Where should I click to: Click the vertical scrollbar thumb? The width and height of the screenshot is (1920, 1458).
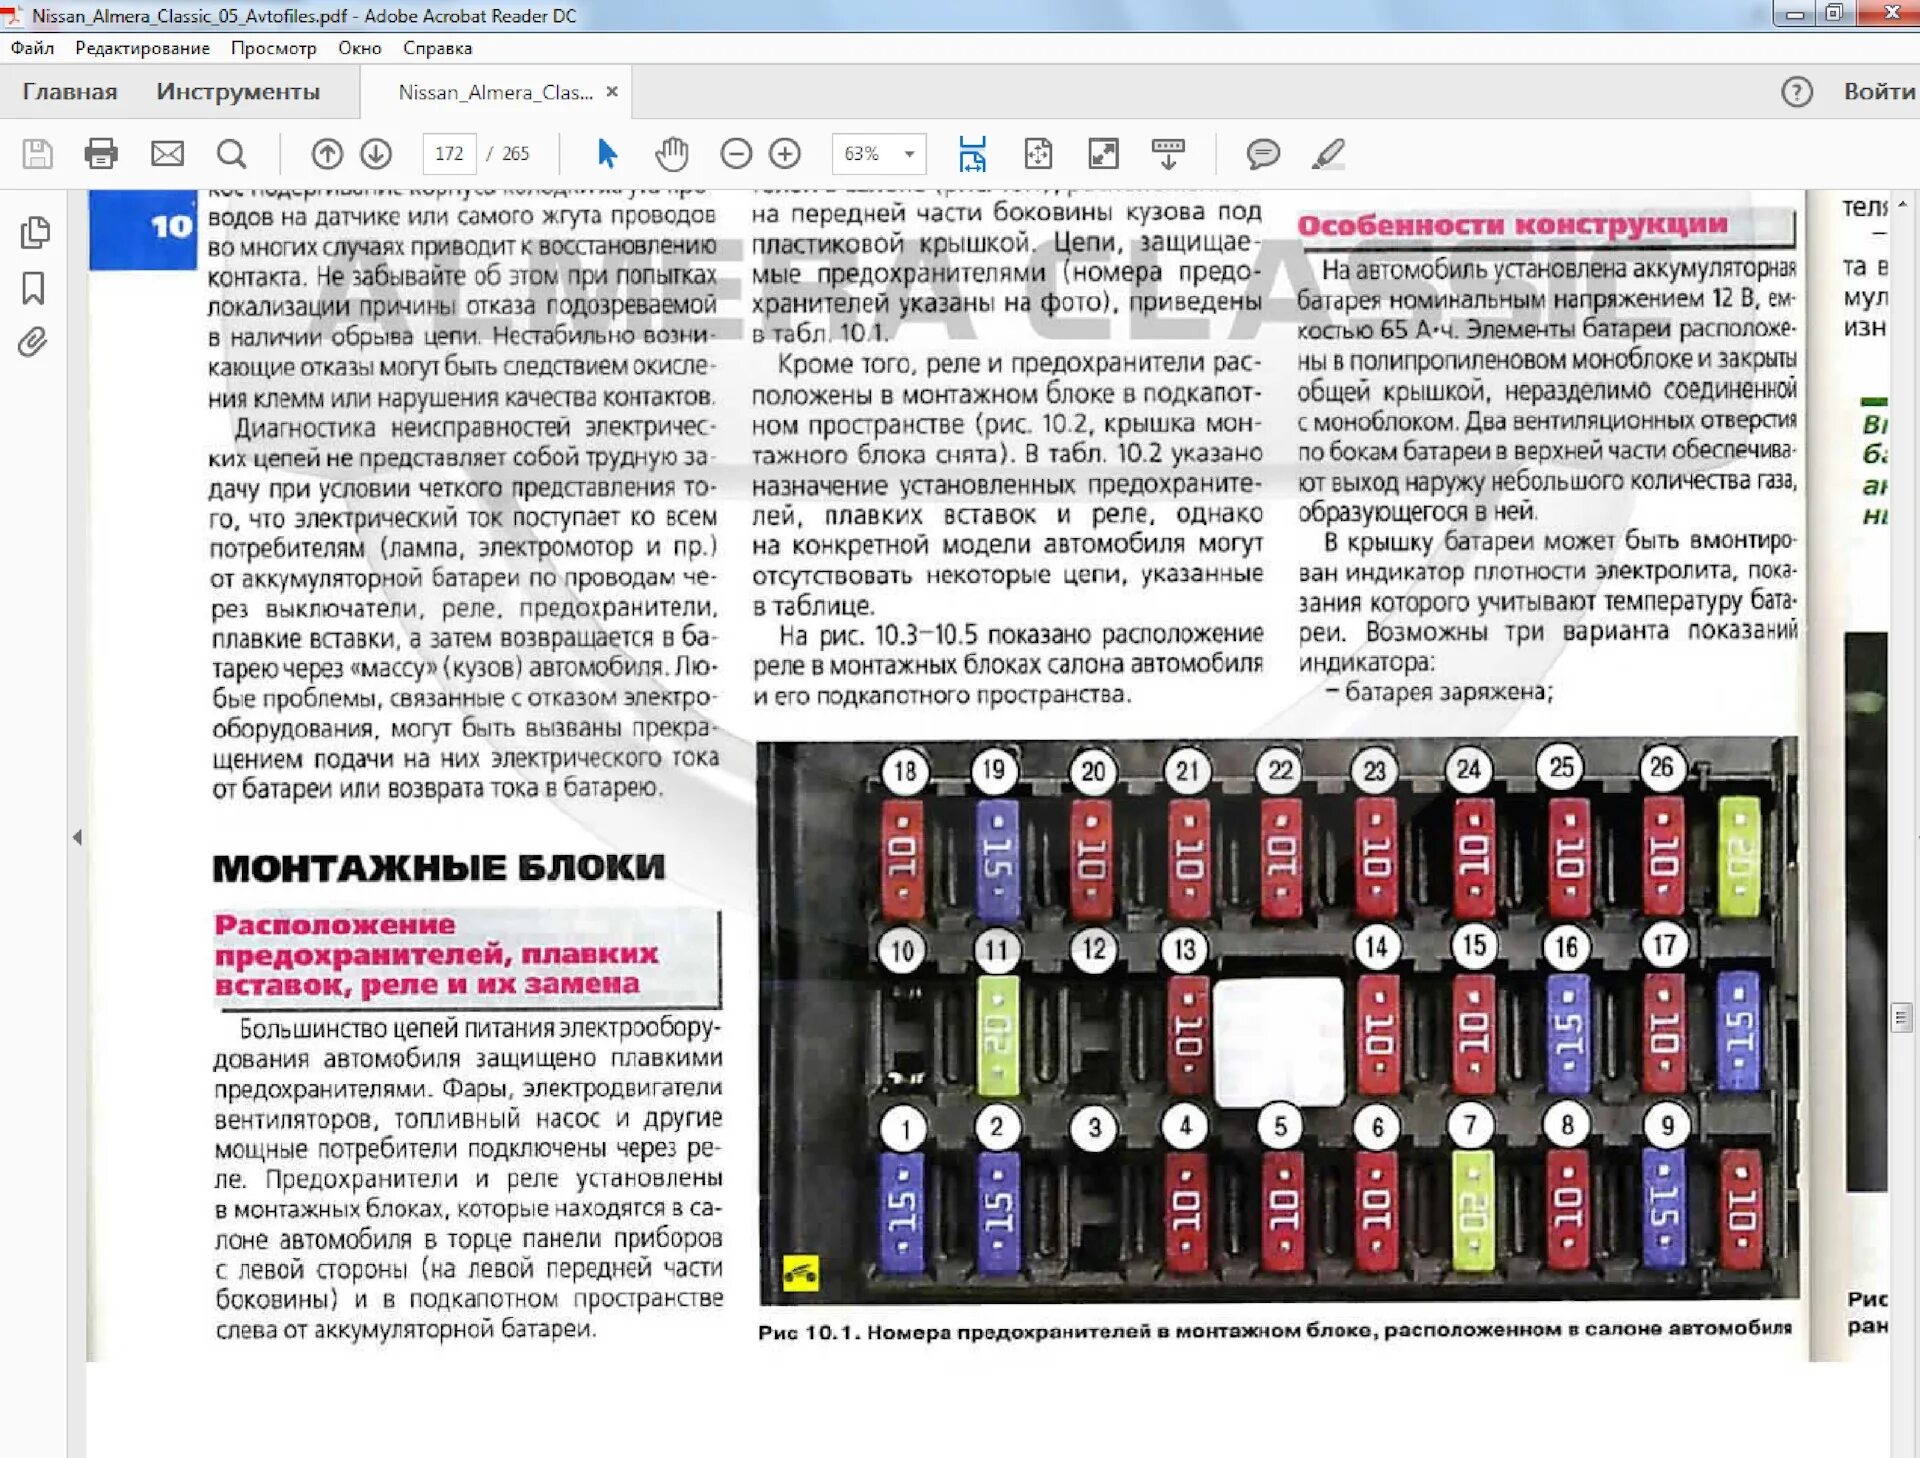click(x=1901, y=1018)
